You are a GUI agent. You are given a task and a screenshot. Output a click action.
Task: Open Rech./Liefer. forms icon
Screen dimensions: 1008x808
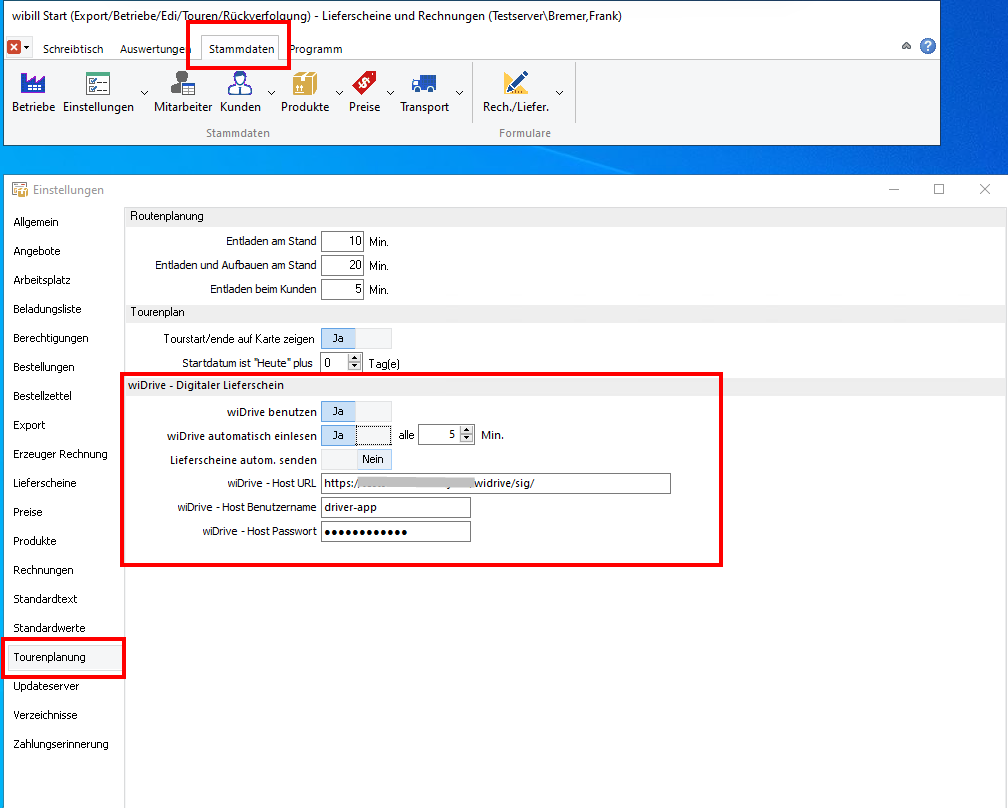[x=516, y=84]
